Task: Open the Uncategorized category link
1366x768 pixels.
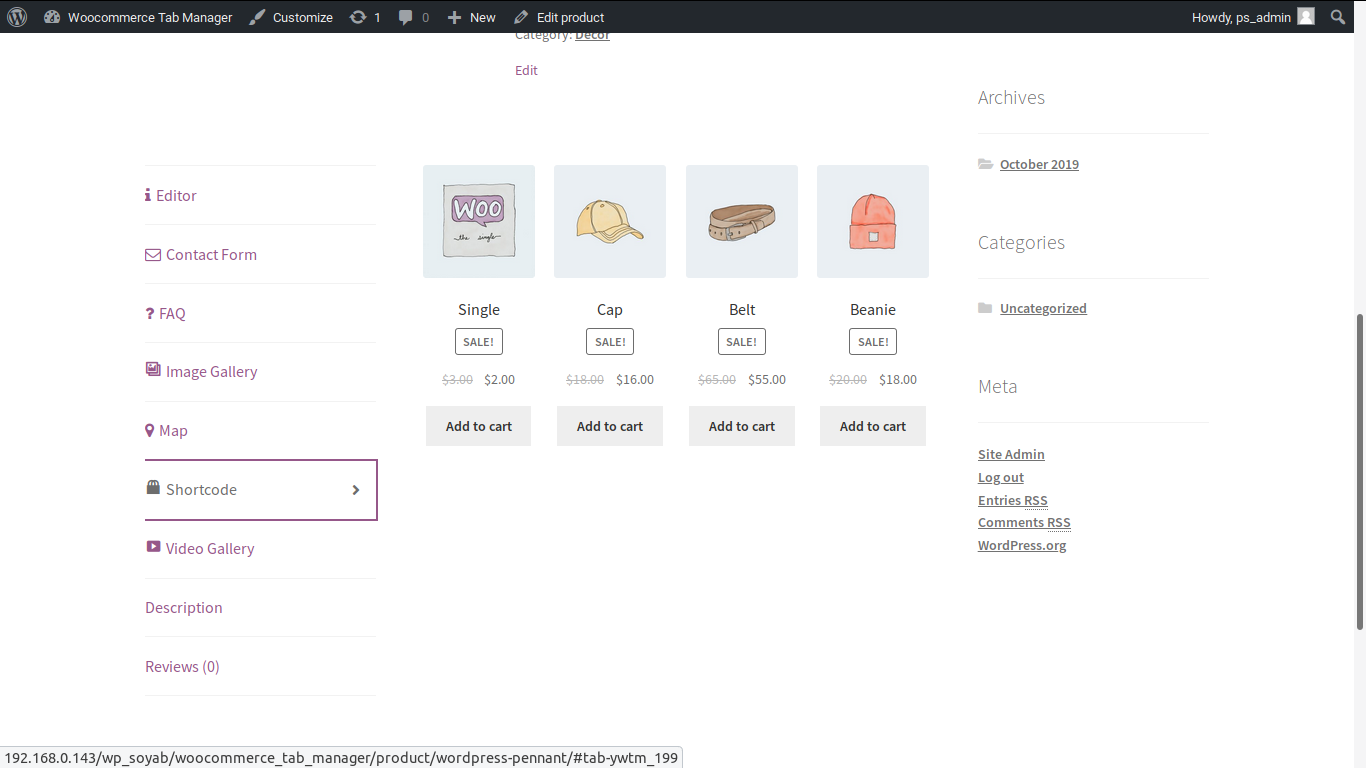Action: click(x=1043, y=308)
